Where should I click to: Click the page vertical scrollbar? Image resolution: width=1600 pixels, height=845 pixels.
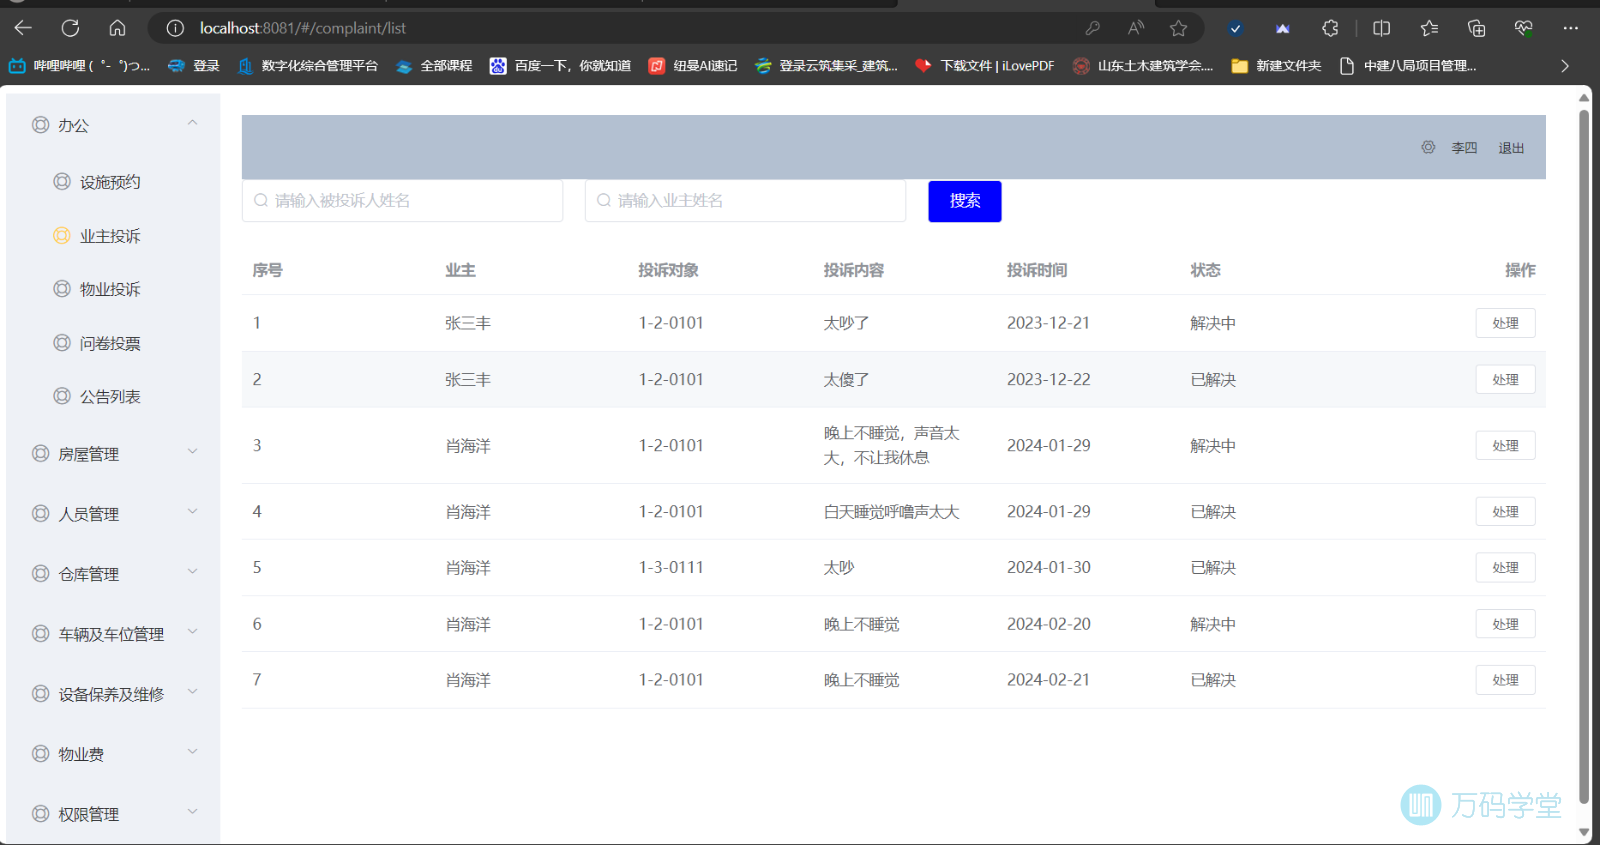pyautogui.click(x=1584, y=456)
